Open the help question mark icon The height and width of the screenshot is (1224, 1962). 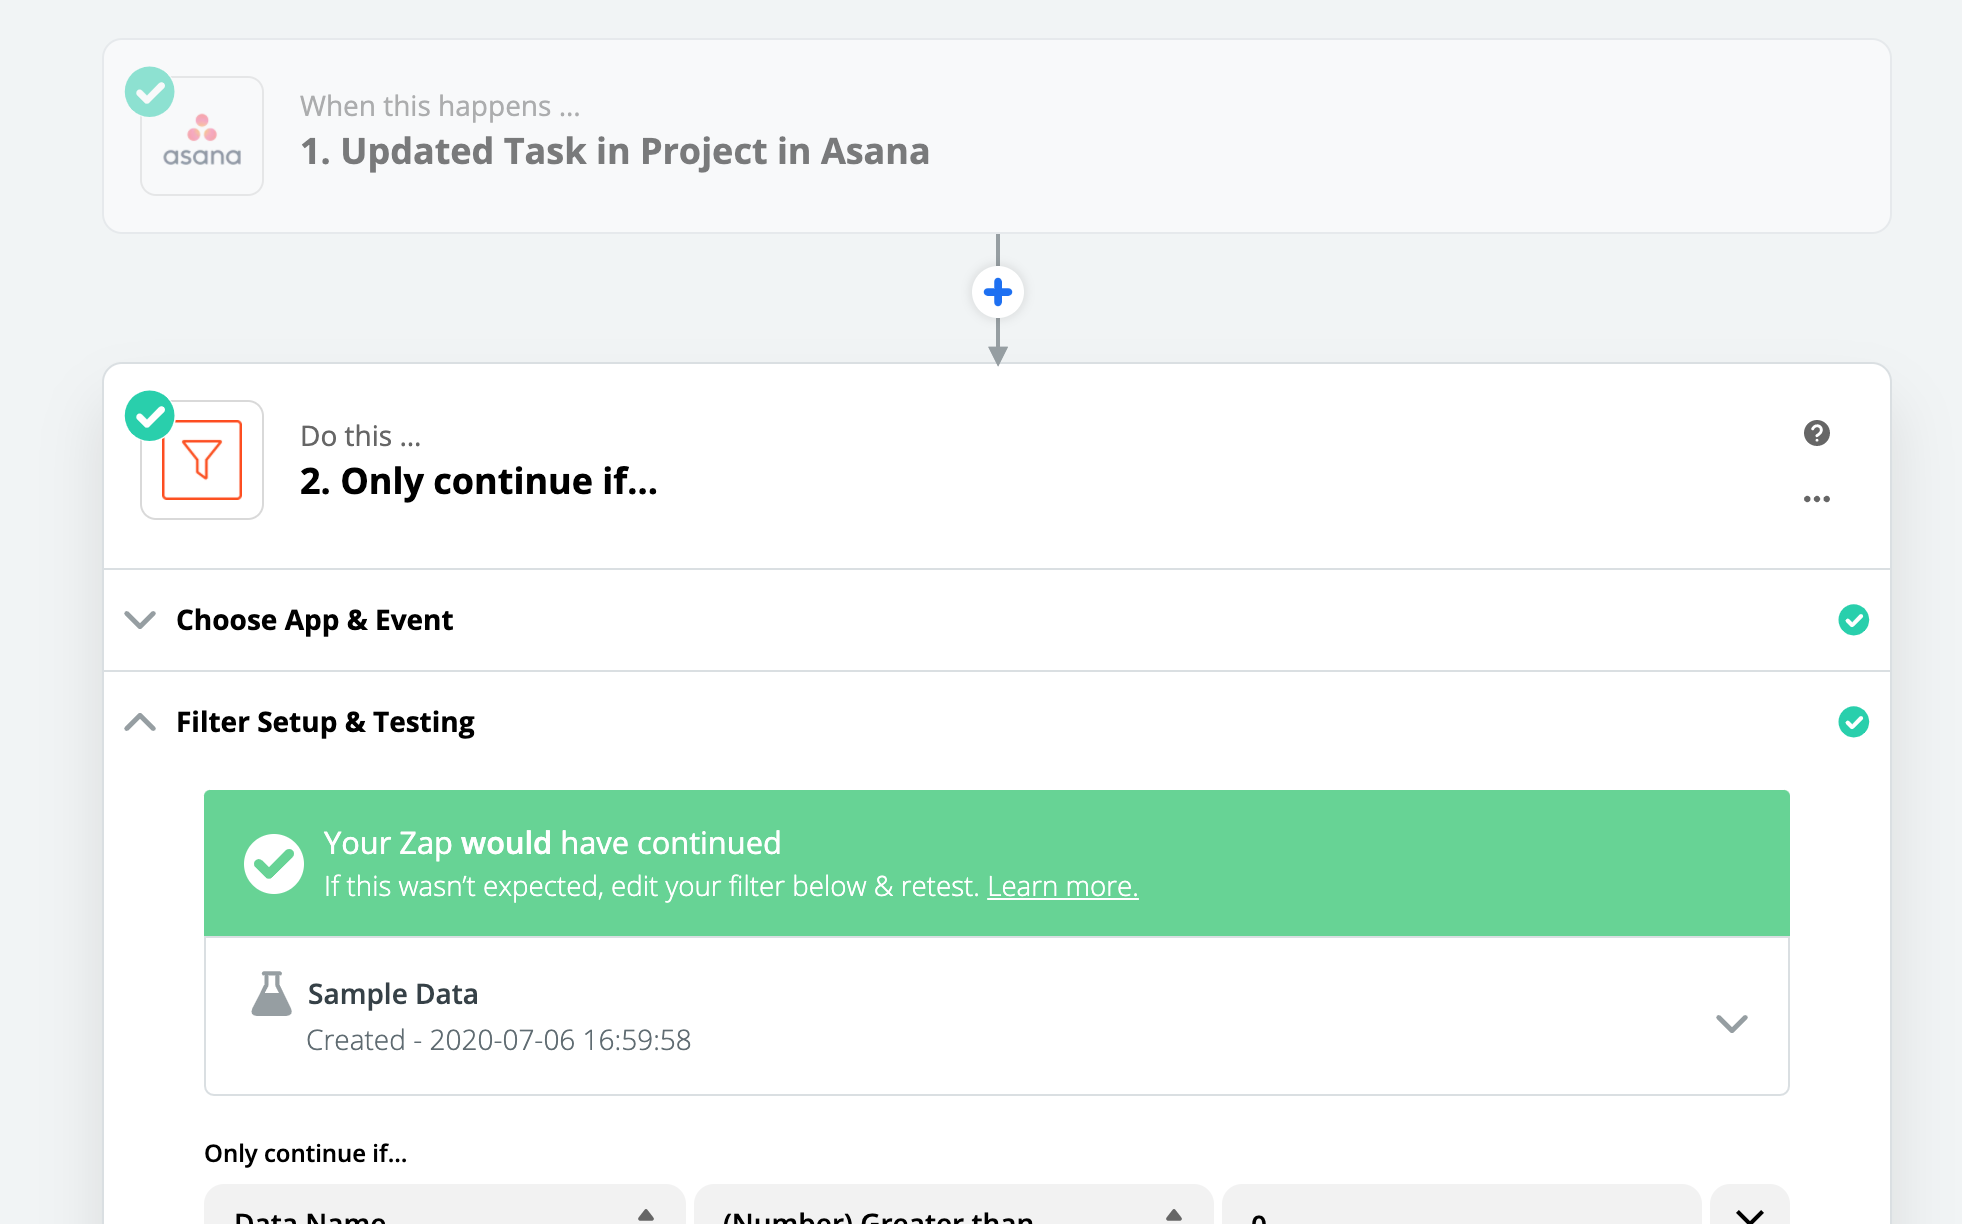1816,433
